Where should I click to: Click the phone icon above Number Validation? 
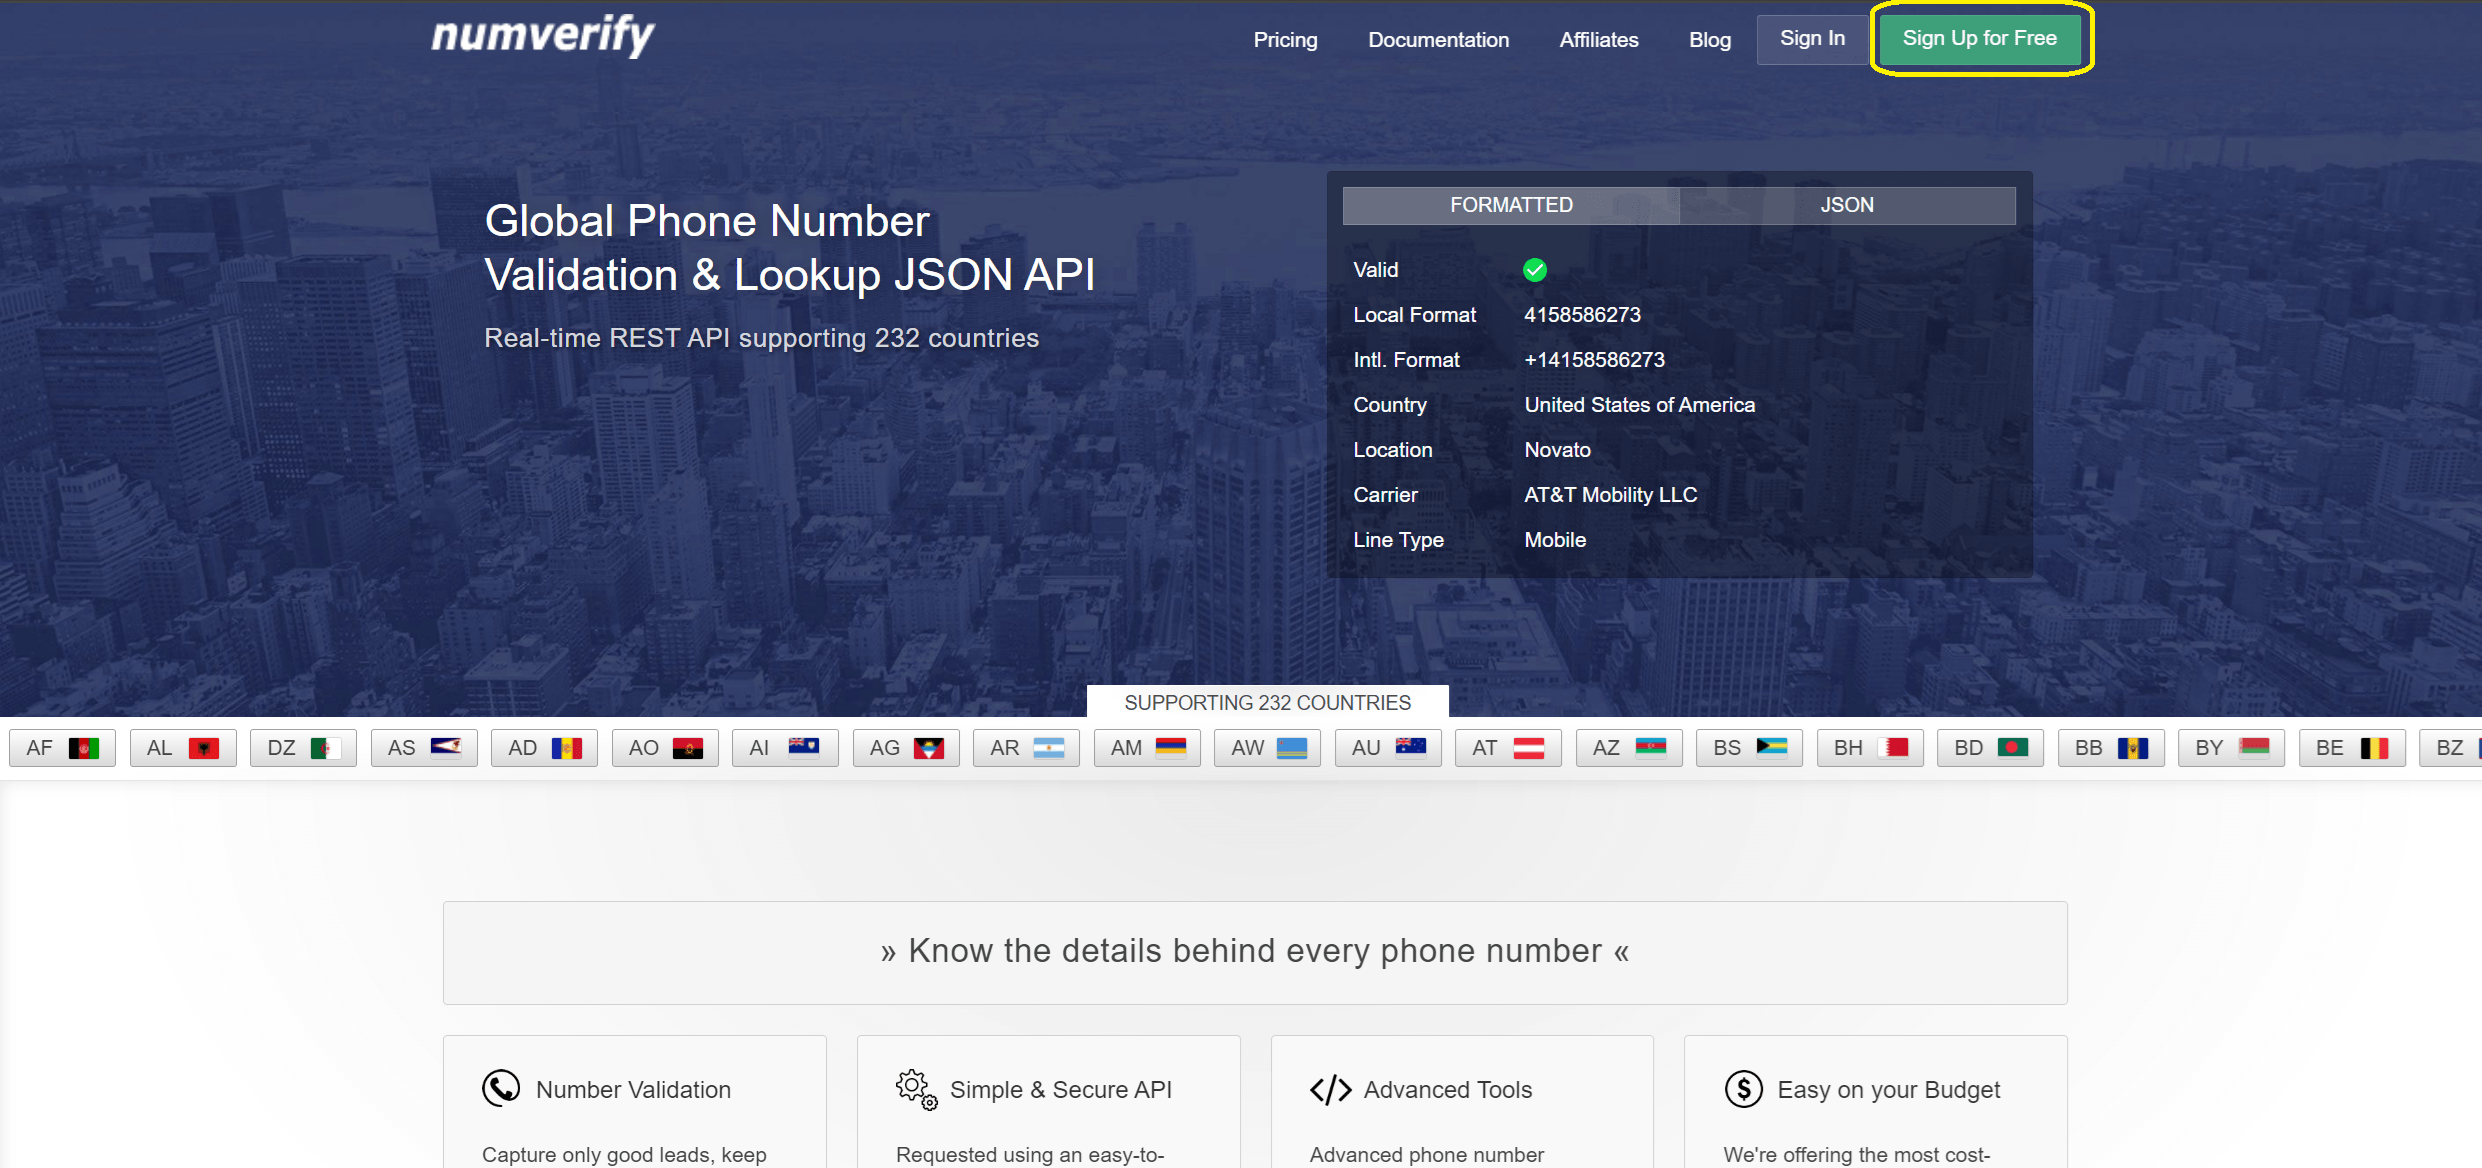tap(500, 1088)
